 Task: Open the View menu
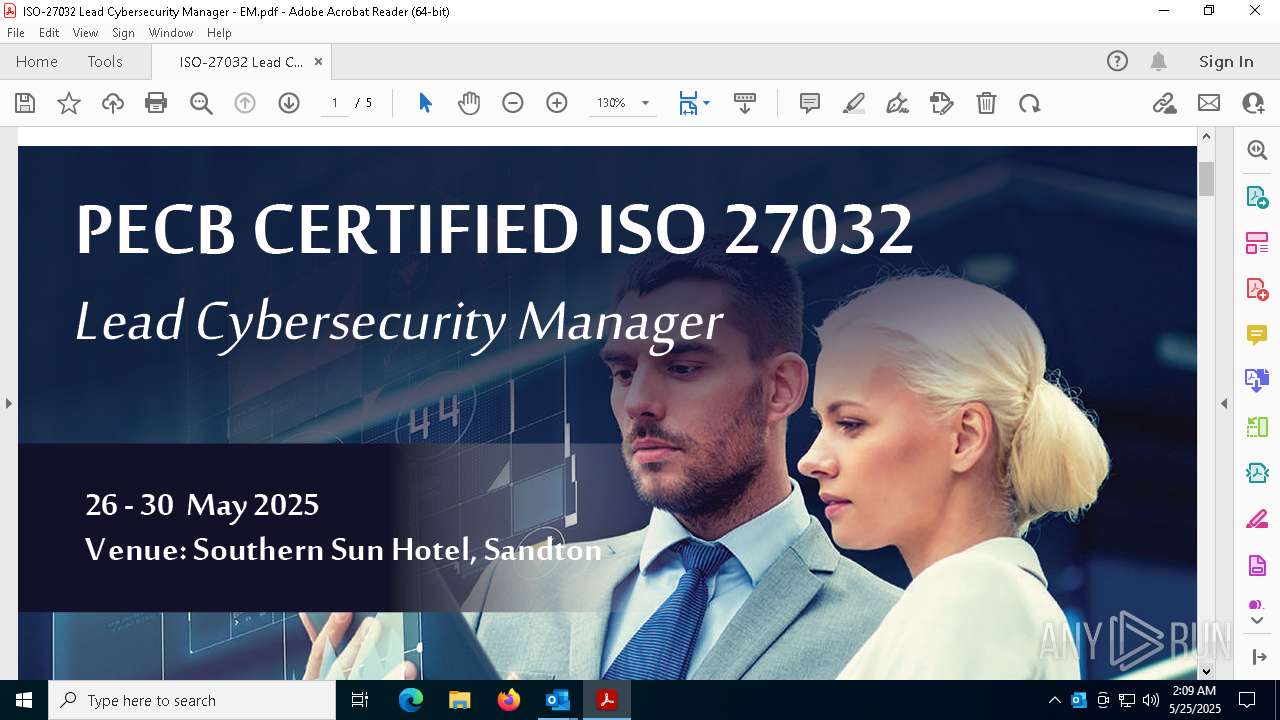(x=85, y=33)
